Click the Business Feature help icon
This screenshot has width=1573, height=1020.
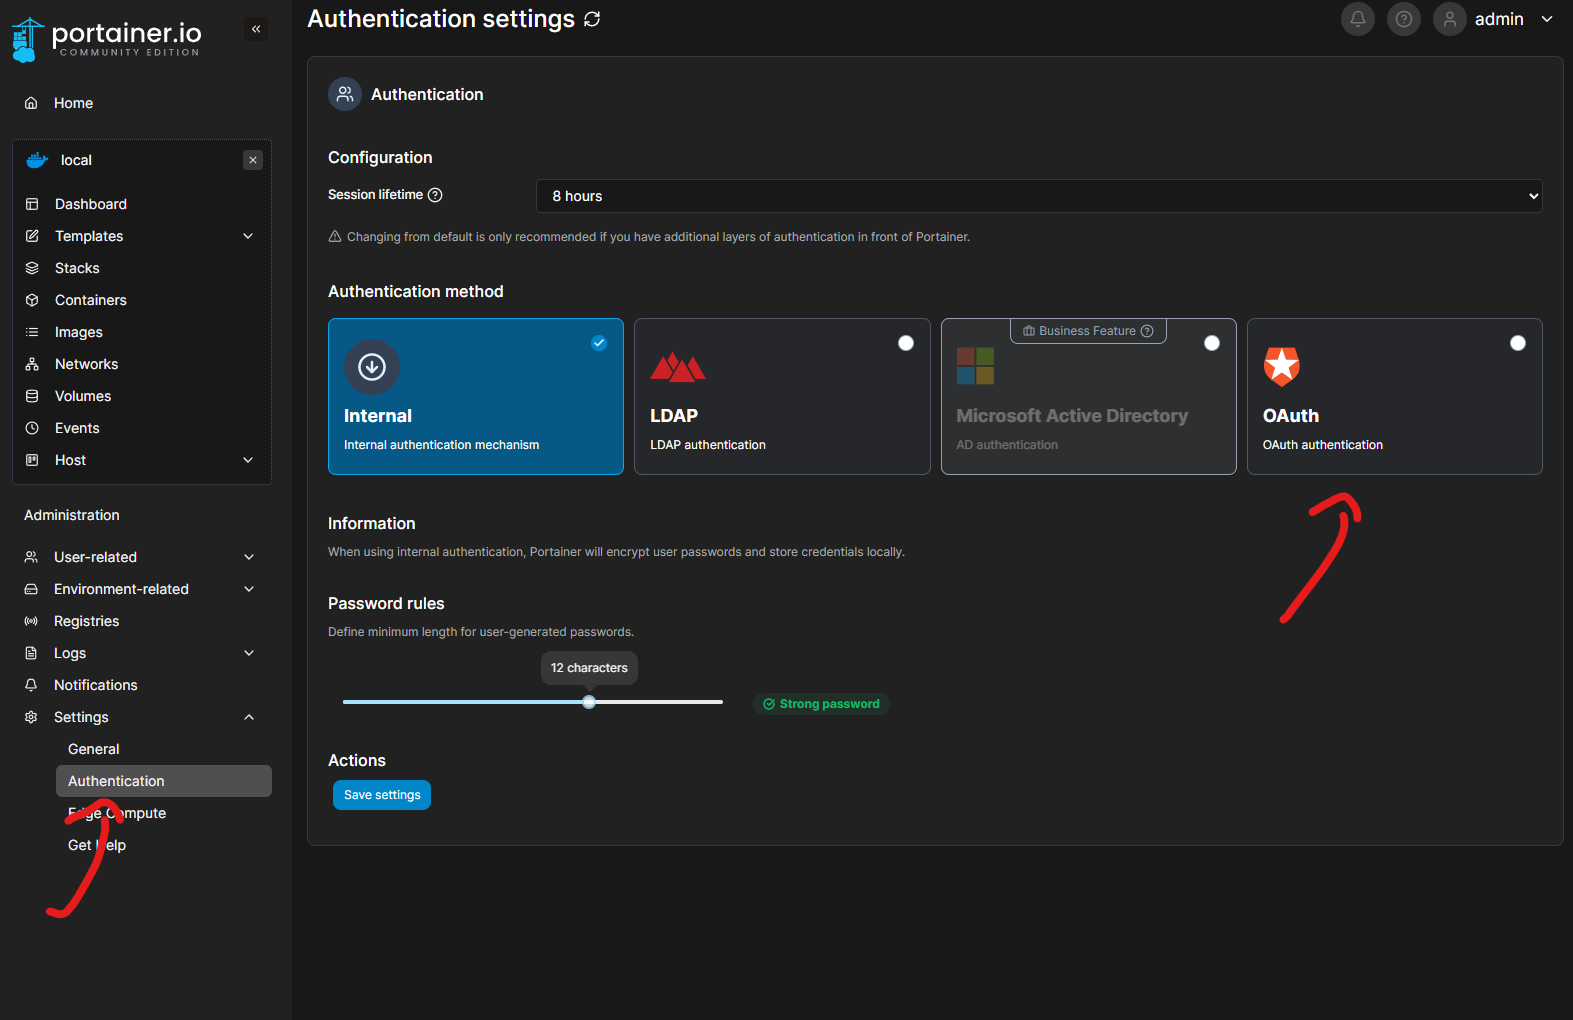1147,331
